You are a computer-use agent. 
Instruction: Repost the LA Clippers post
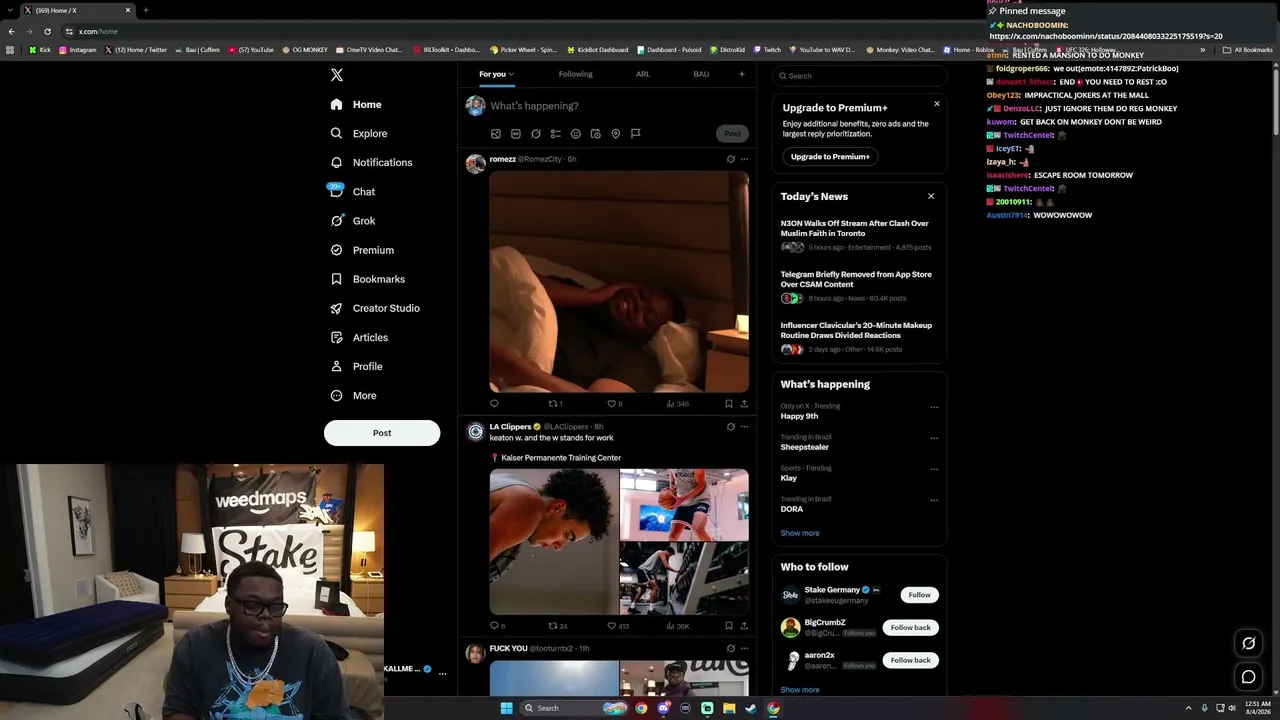[558, 626]
